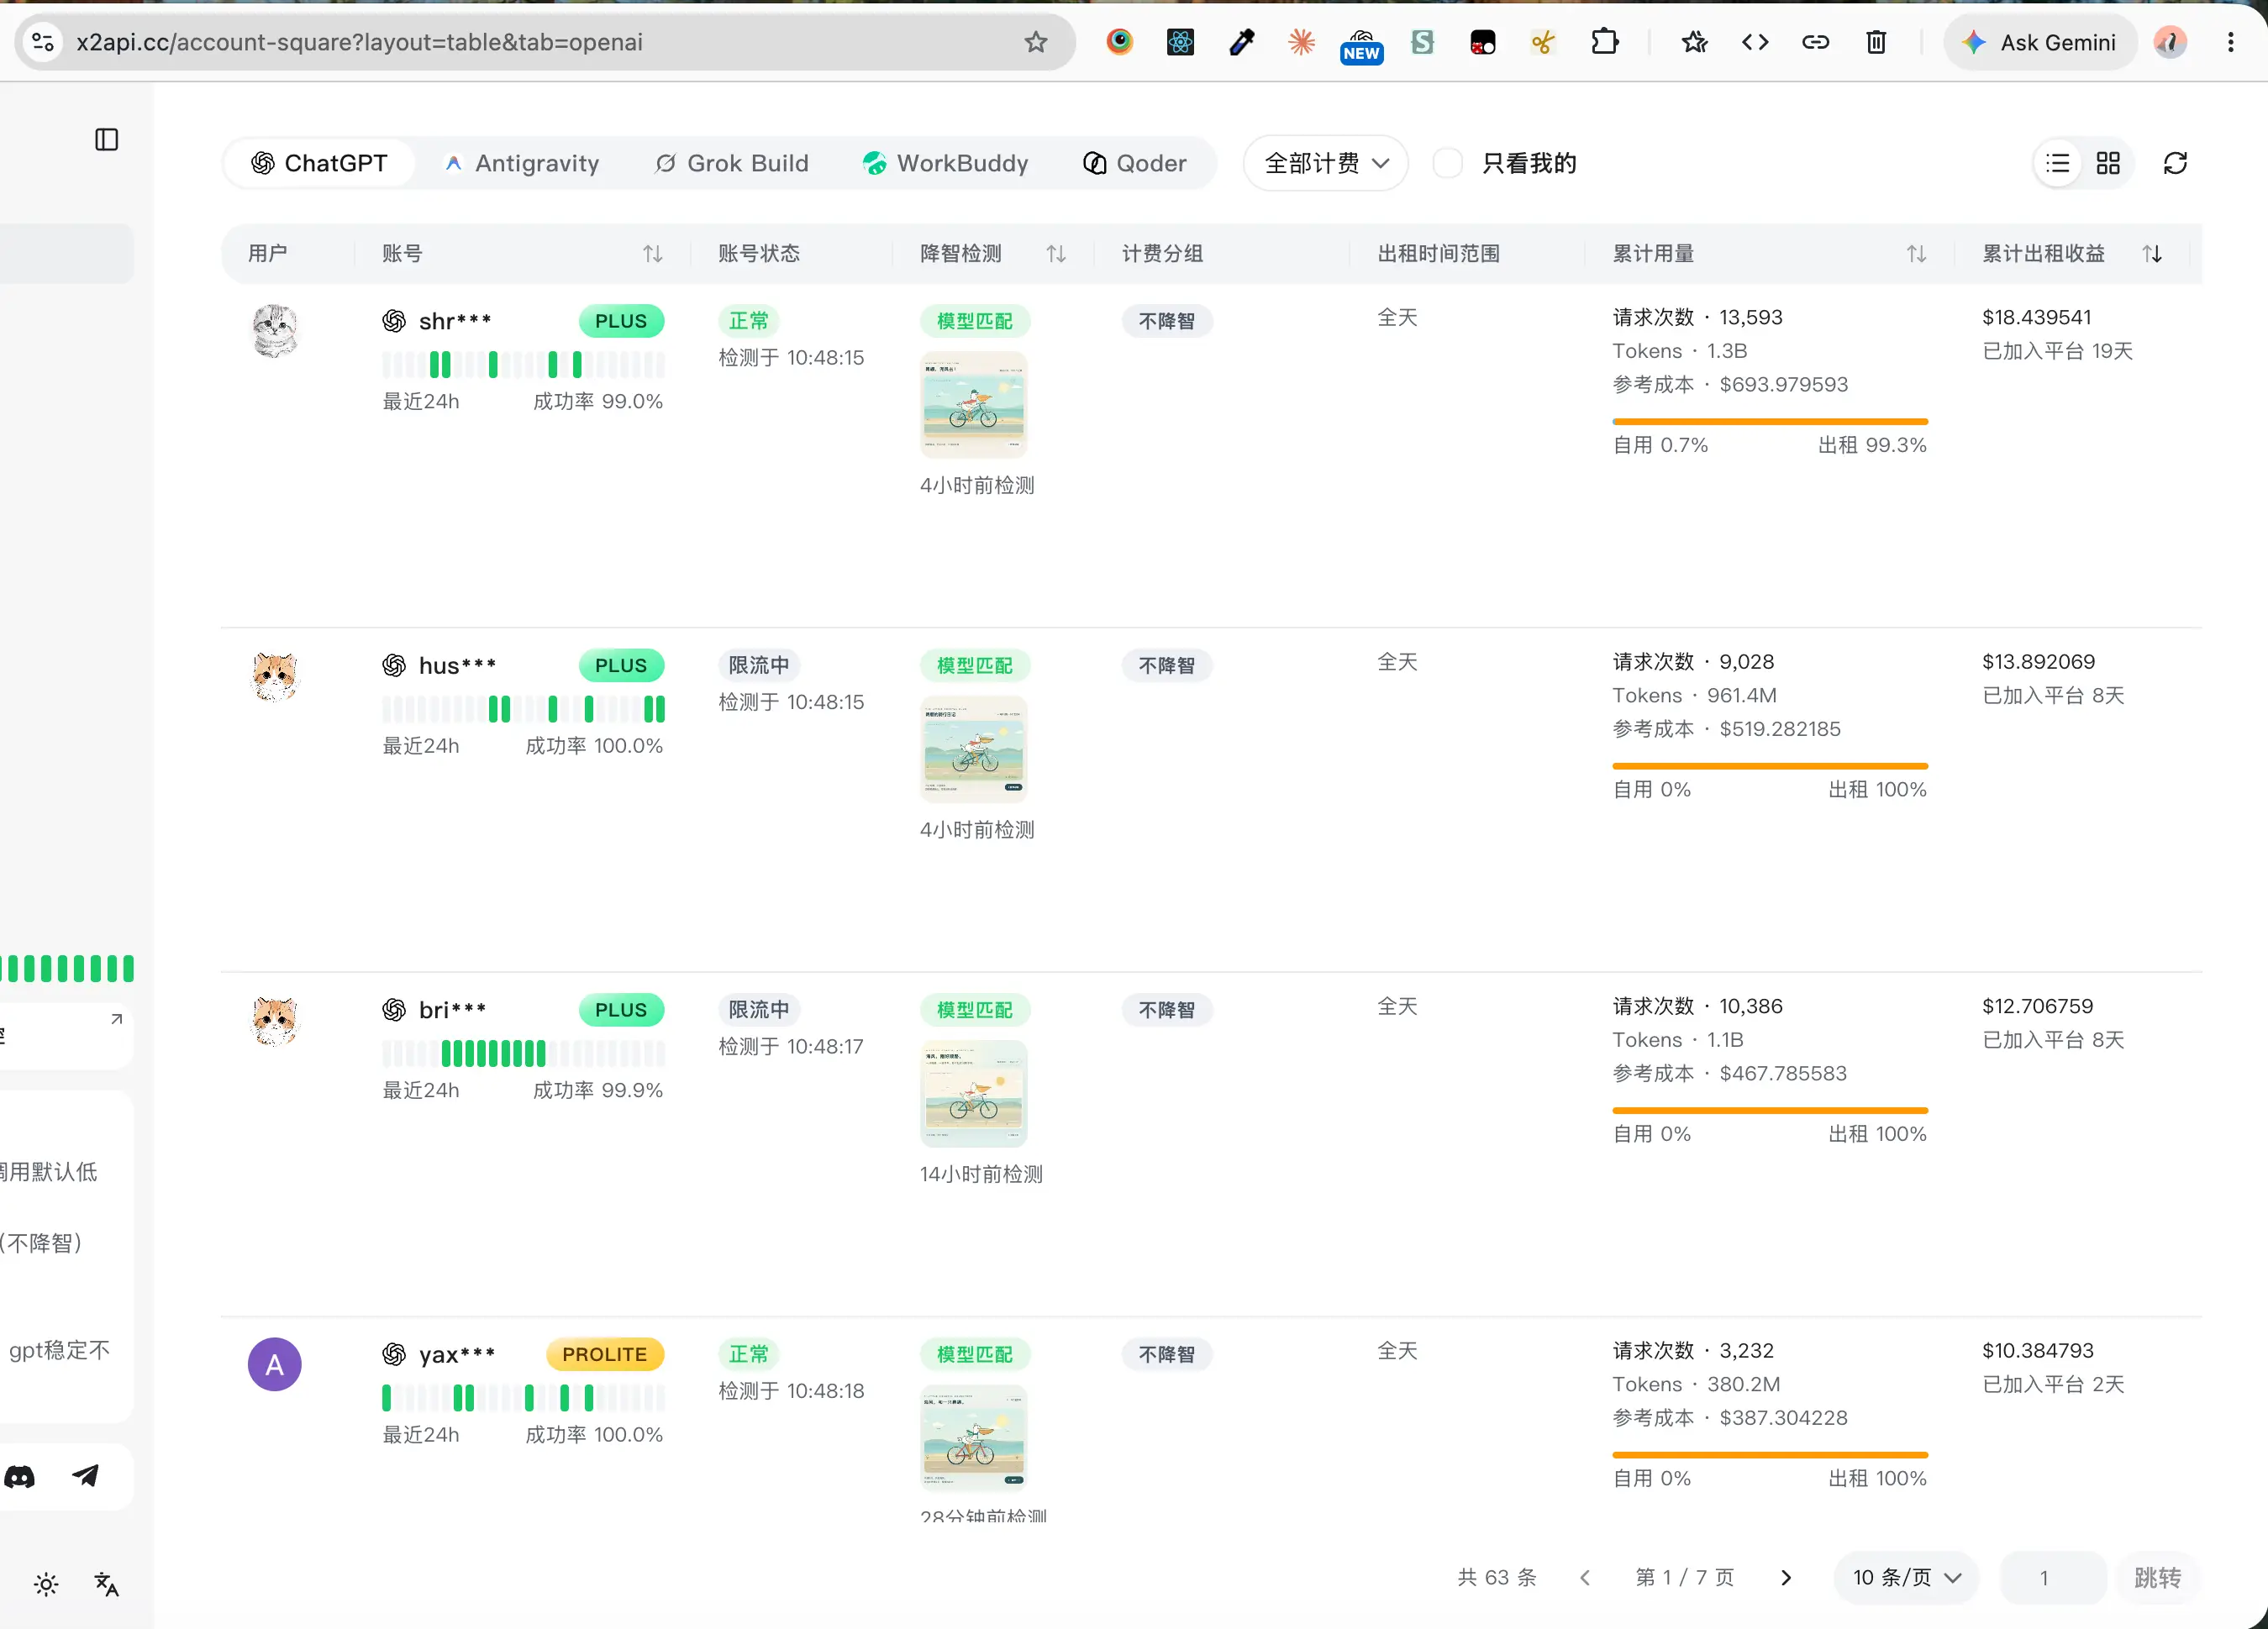Open the Discord link icon
2268x1629 pixels.
coord(21,1476)
